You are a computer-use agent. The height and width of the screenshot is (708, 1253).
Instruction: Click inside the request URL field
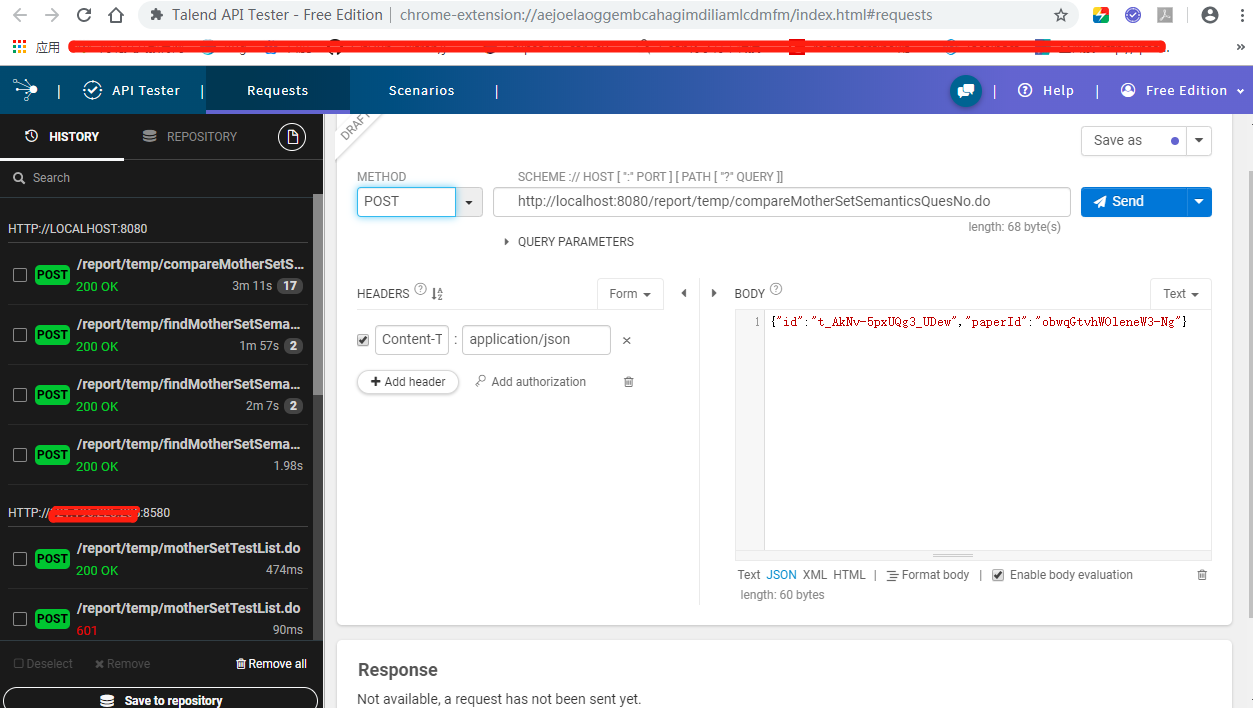point(780,201)
